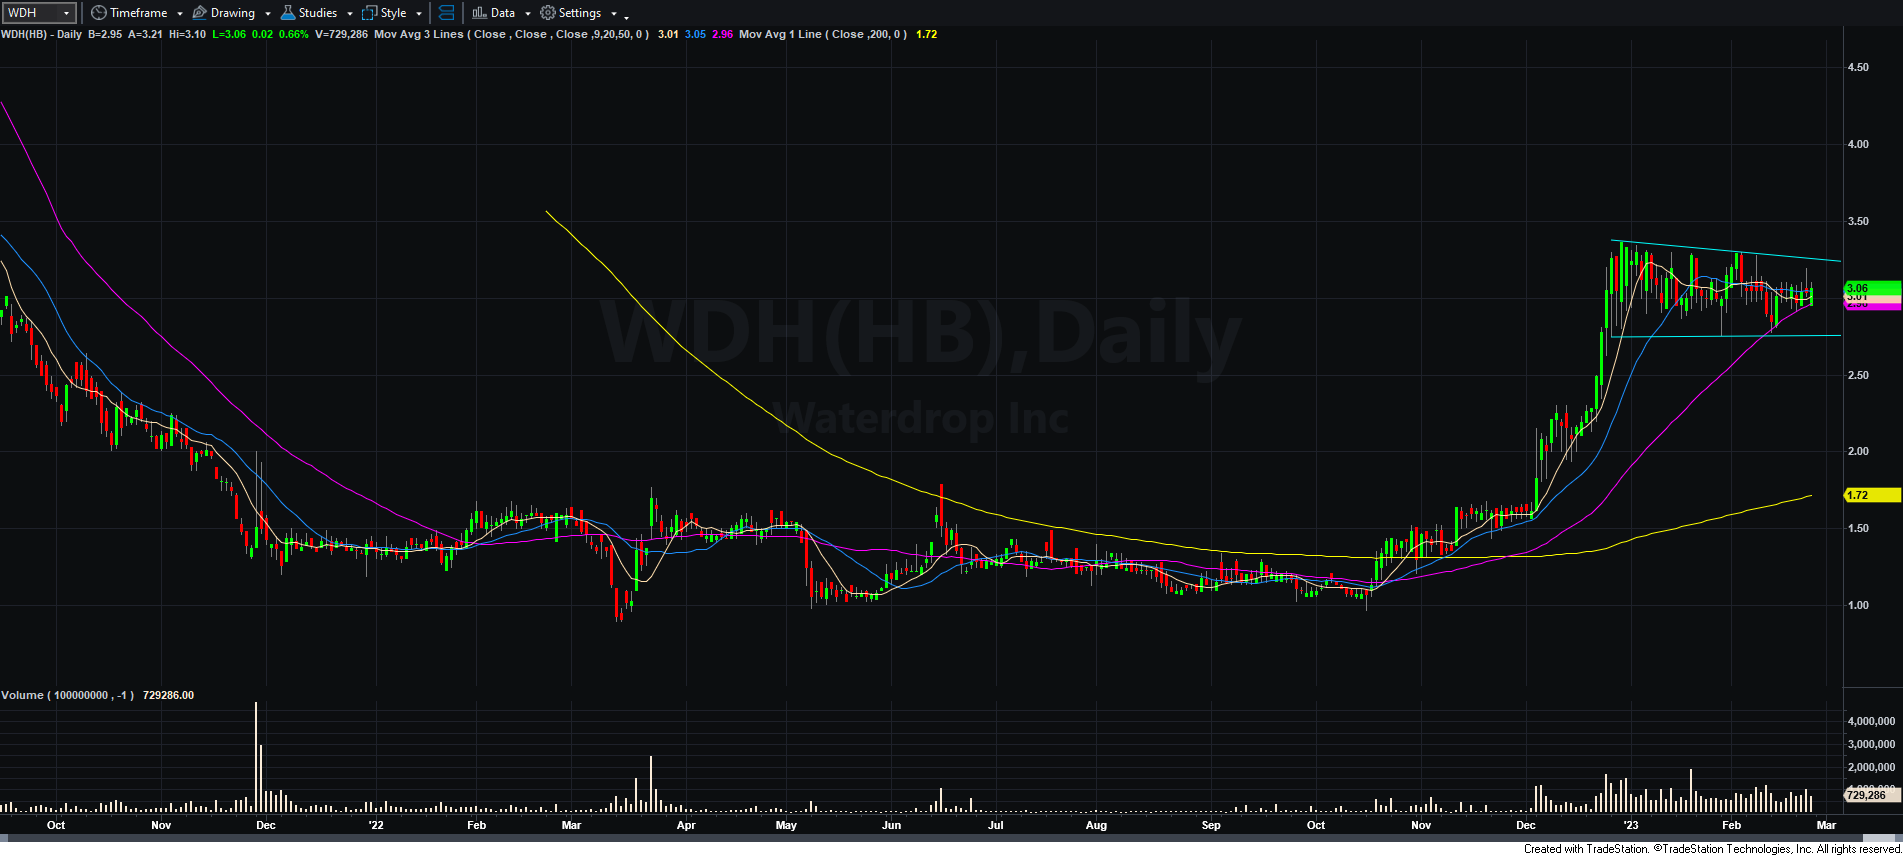This screenshot has height=855, width=1903.
Task: Open the dropdown arrow beside Settings
Action: (x=614, y=14)
